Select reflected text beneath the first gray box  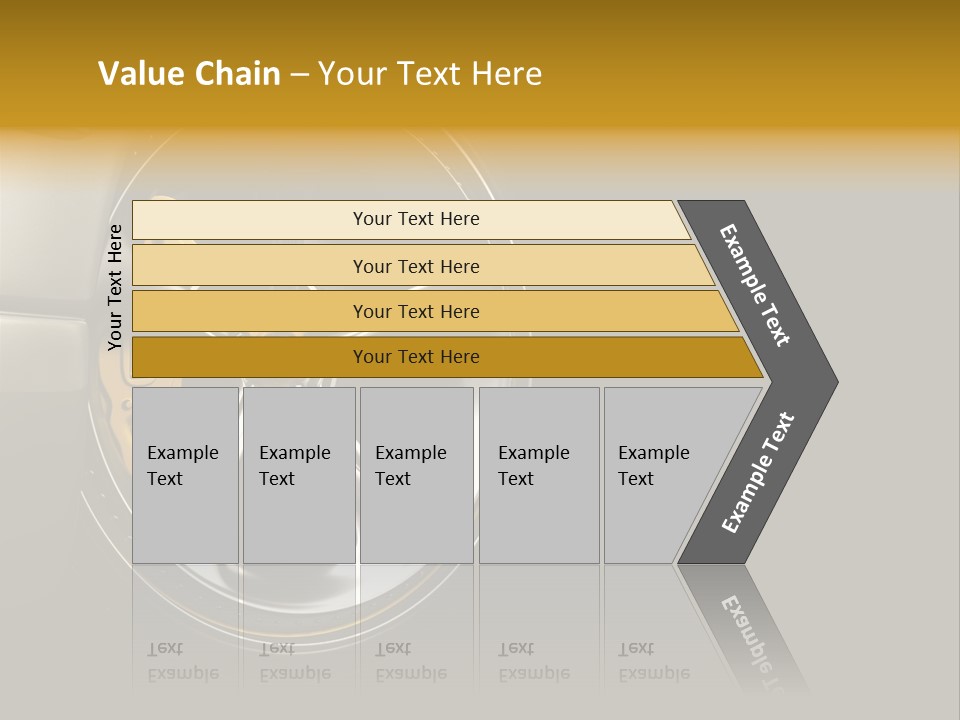[x=183, y=661]
